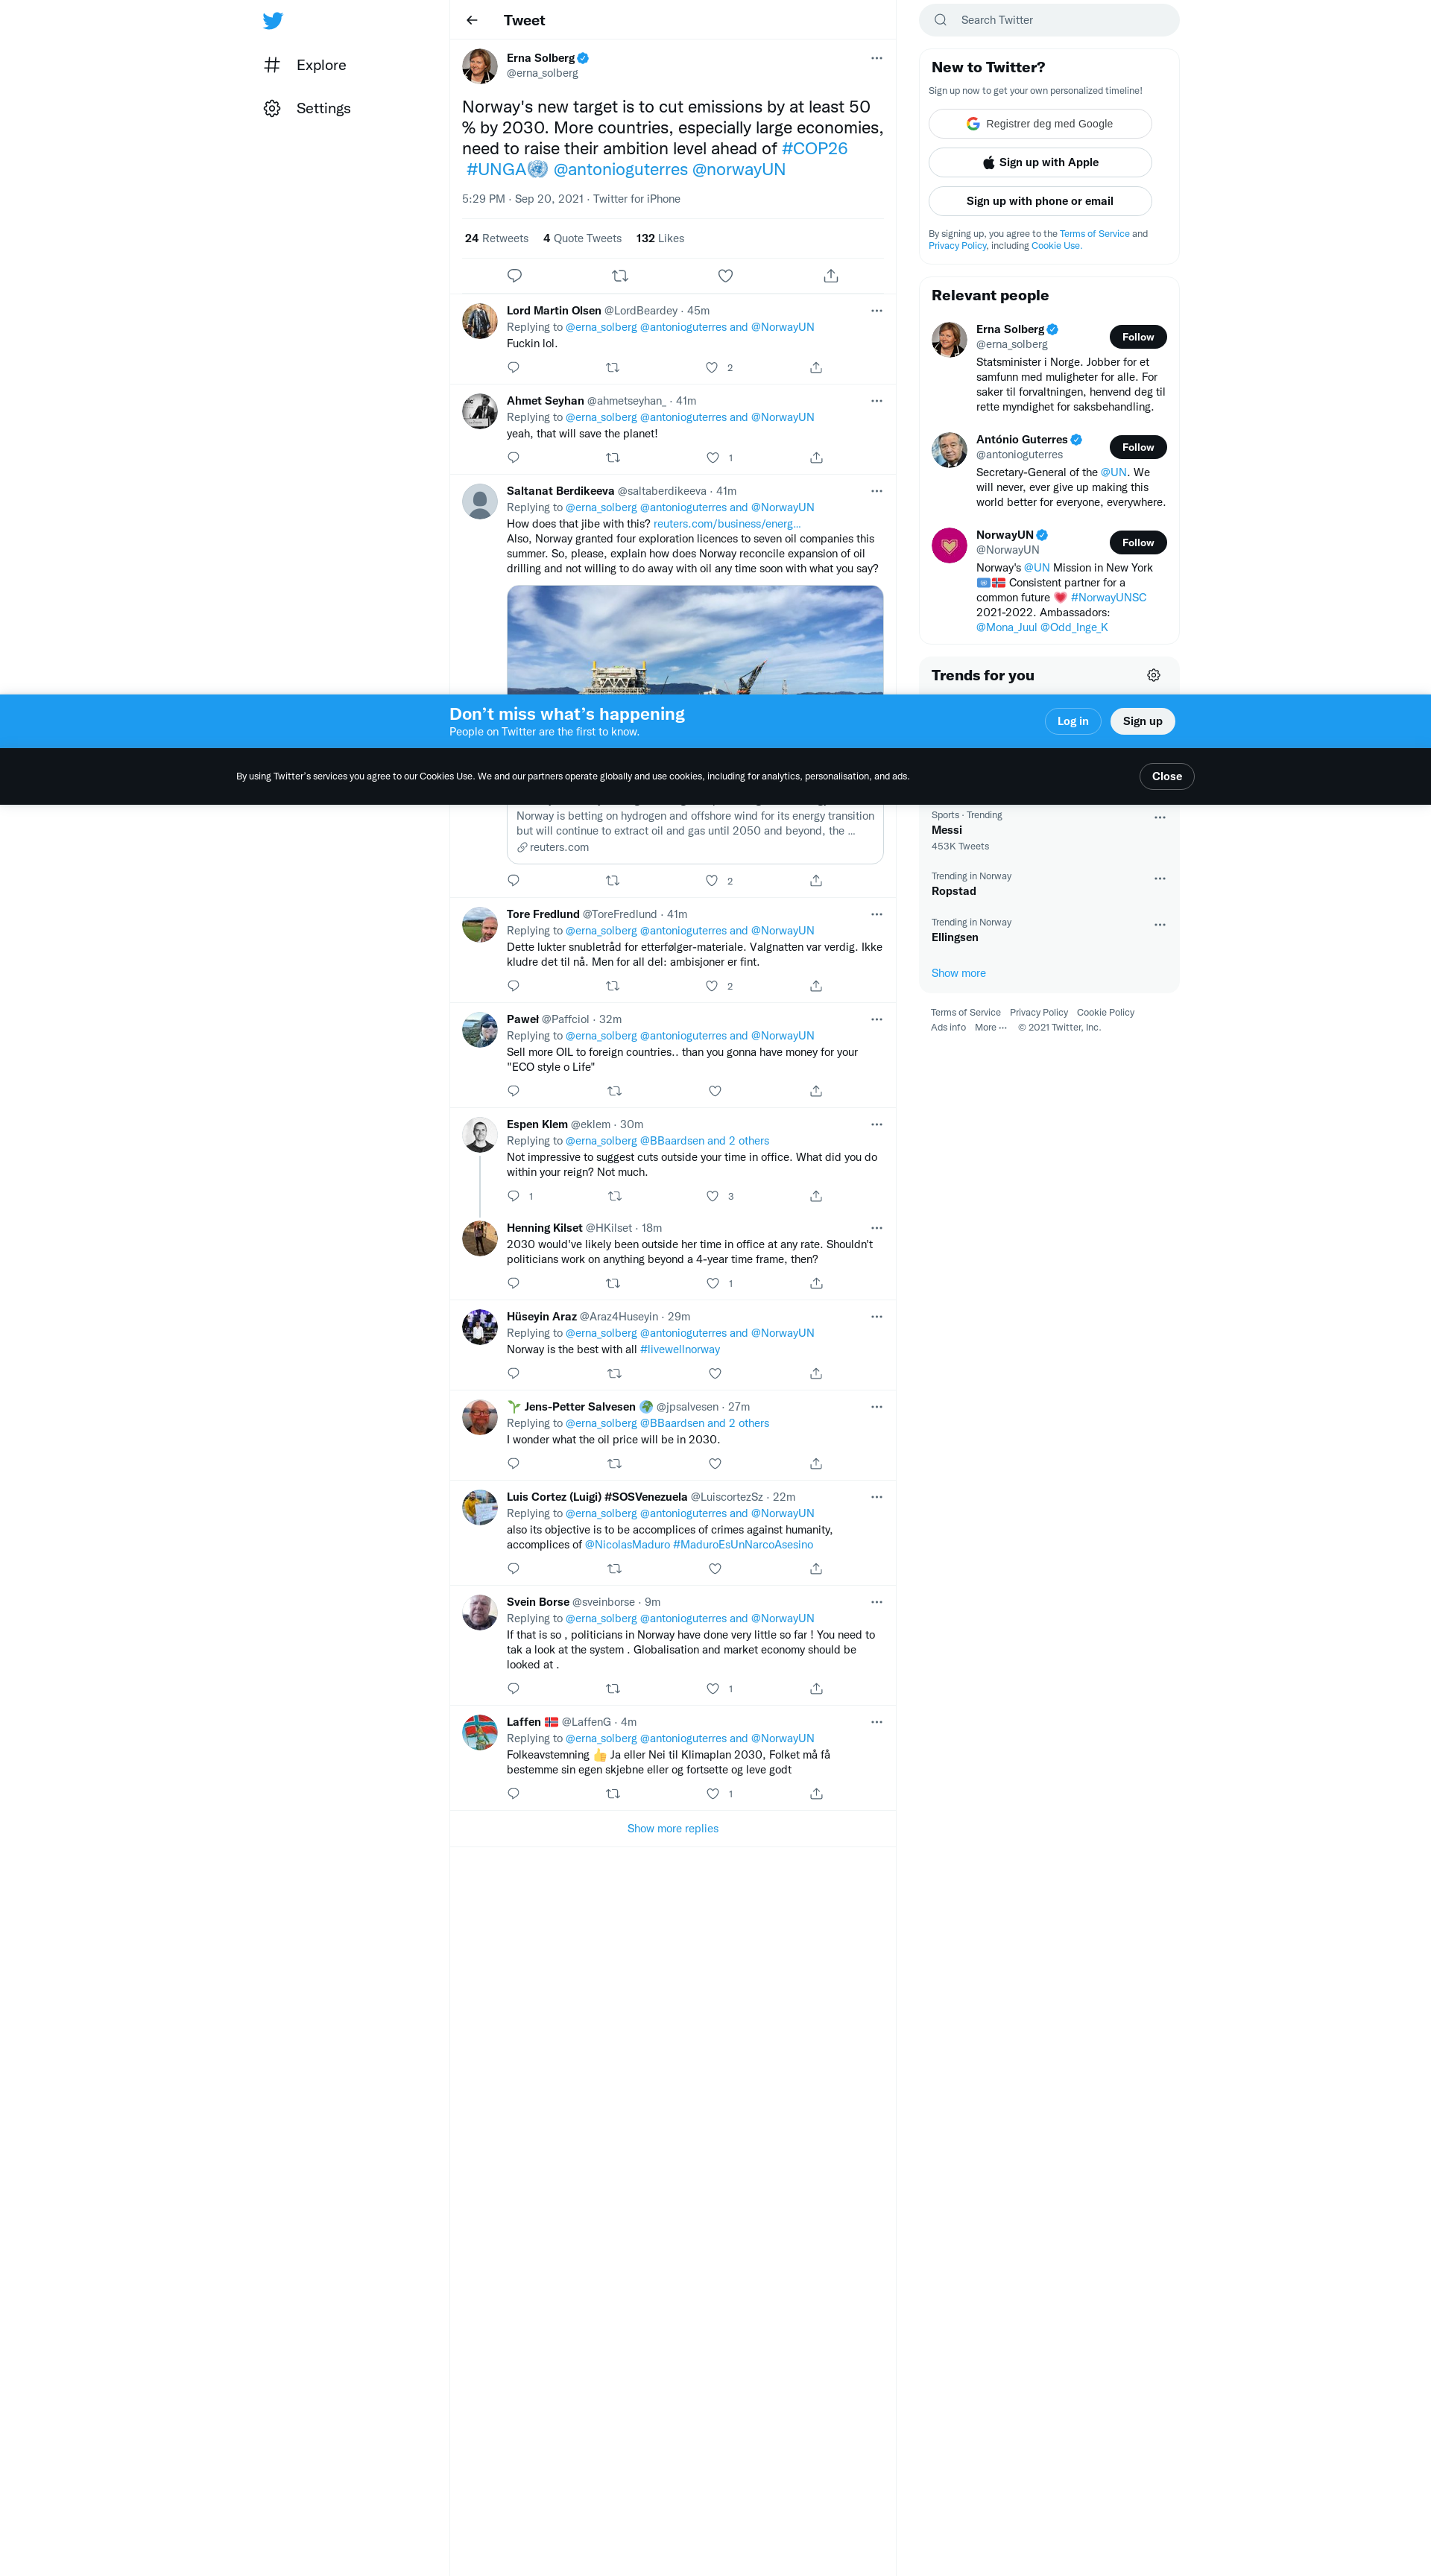Reply to the main tweet
This screenshot has width=1431, height=2576.
pos(514,276)
